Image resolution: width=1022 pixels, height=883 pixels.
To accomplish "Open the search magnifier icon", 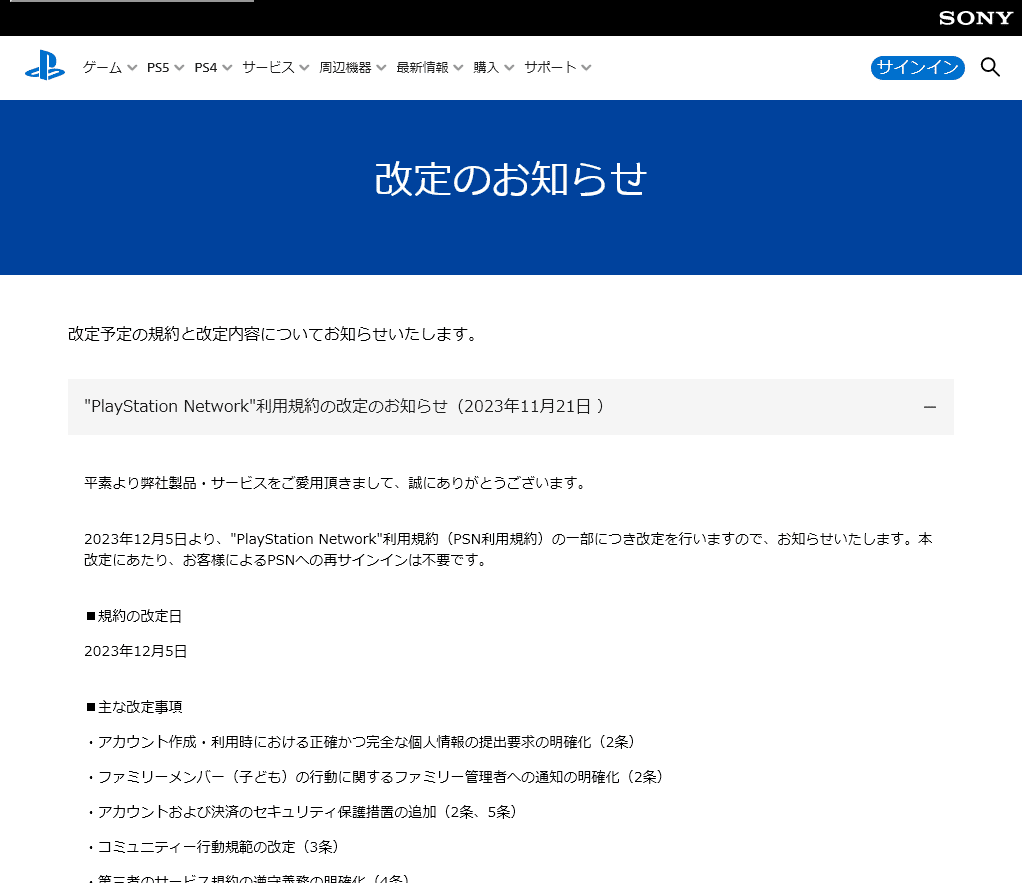I will (990, 67).
